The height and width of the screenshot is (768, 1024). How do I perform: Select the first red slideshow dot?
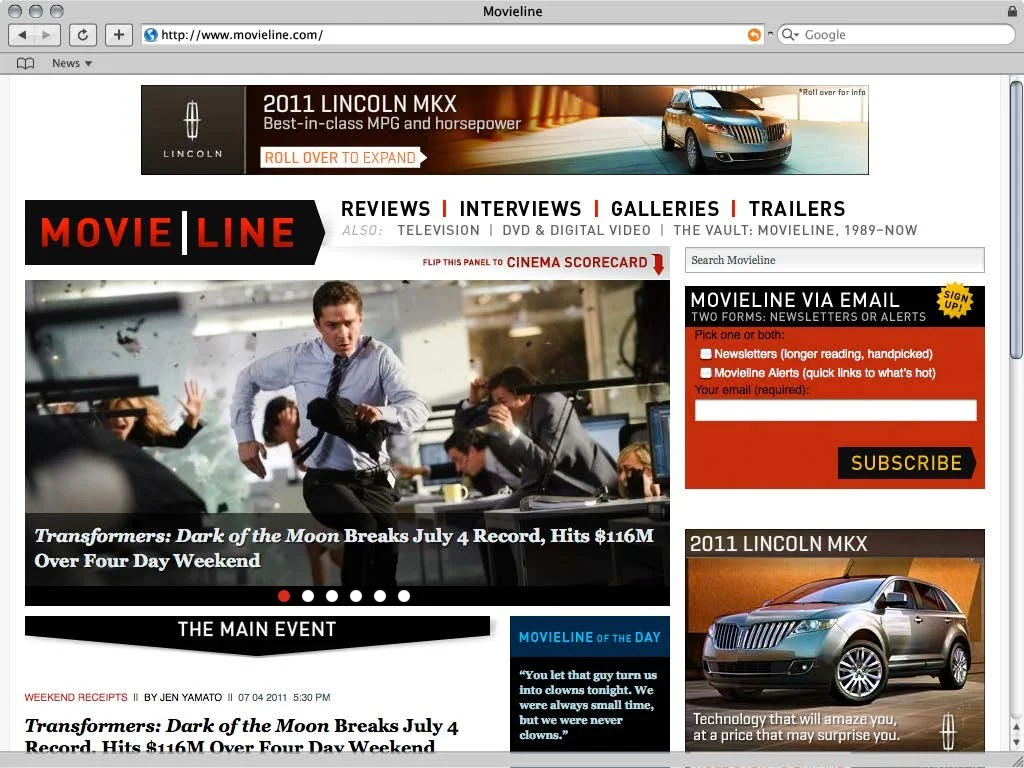click(283, 596)
